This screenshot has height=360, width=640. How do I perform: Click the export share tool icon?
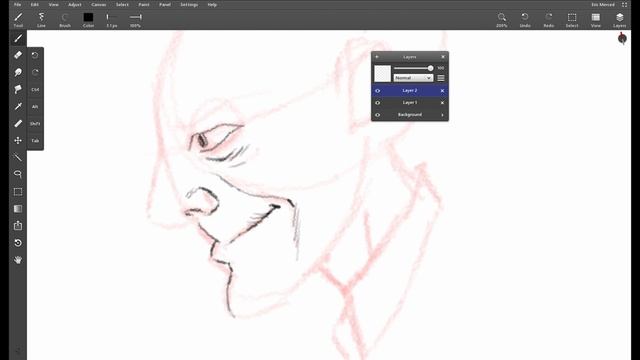click(18, 226)
